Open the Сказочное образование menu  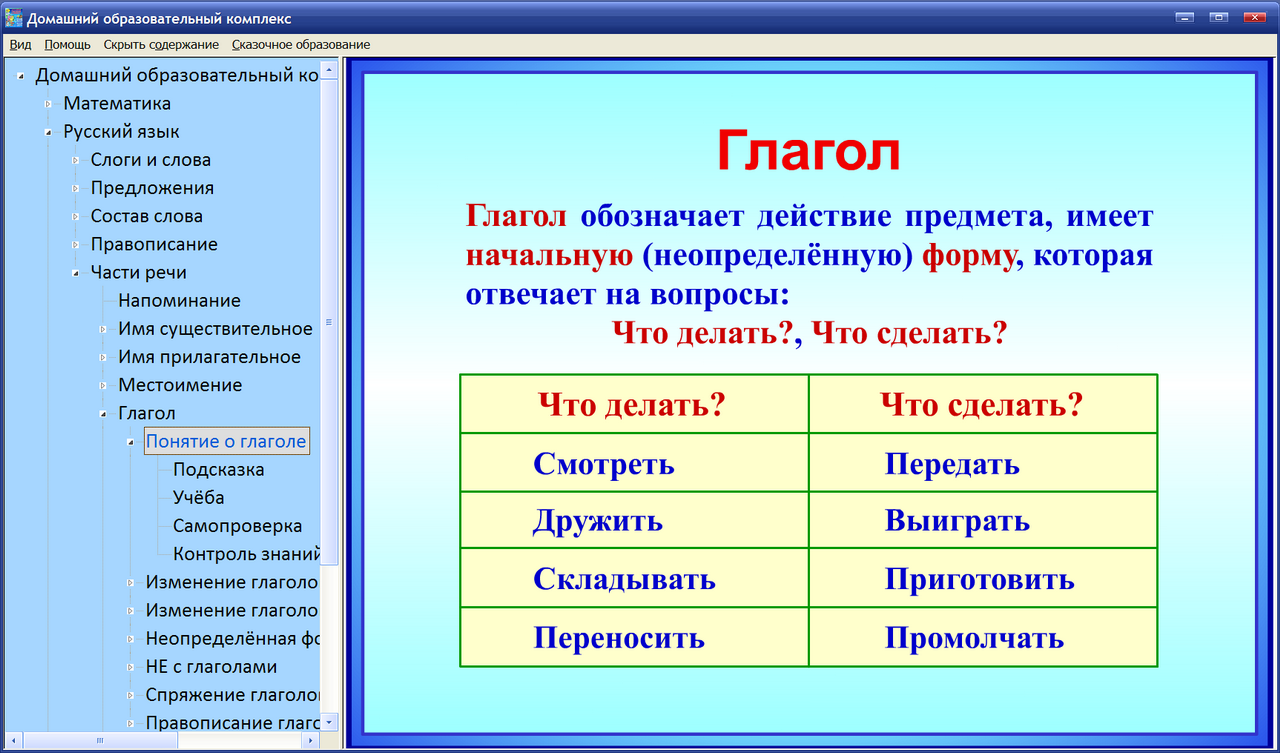tap(299, 44)
